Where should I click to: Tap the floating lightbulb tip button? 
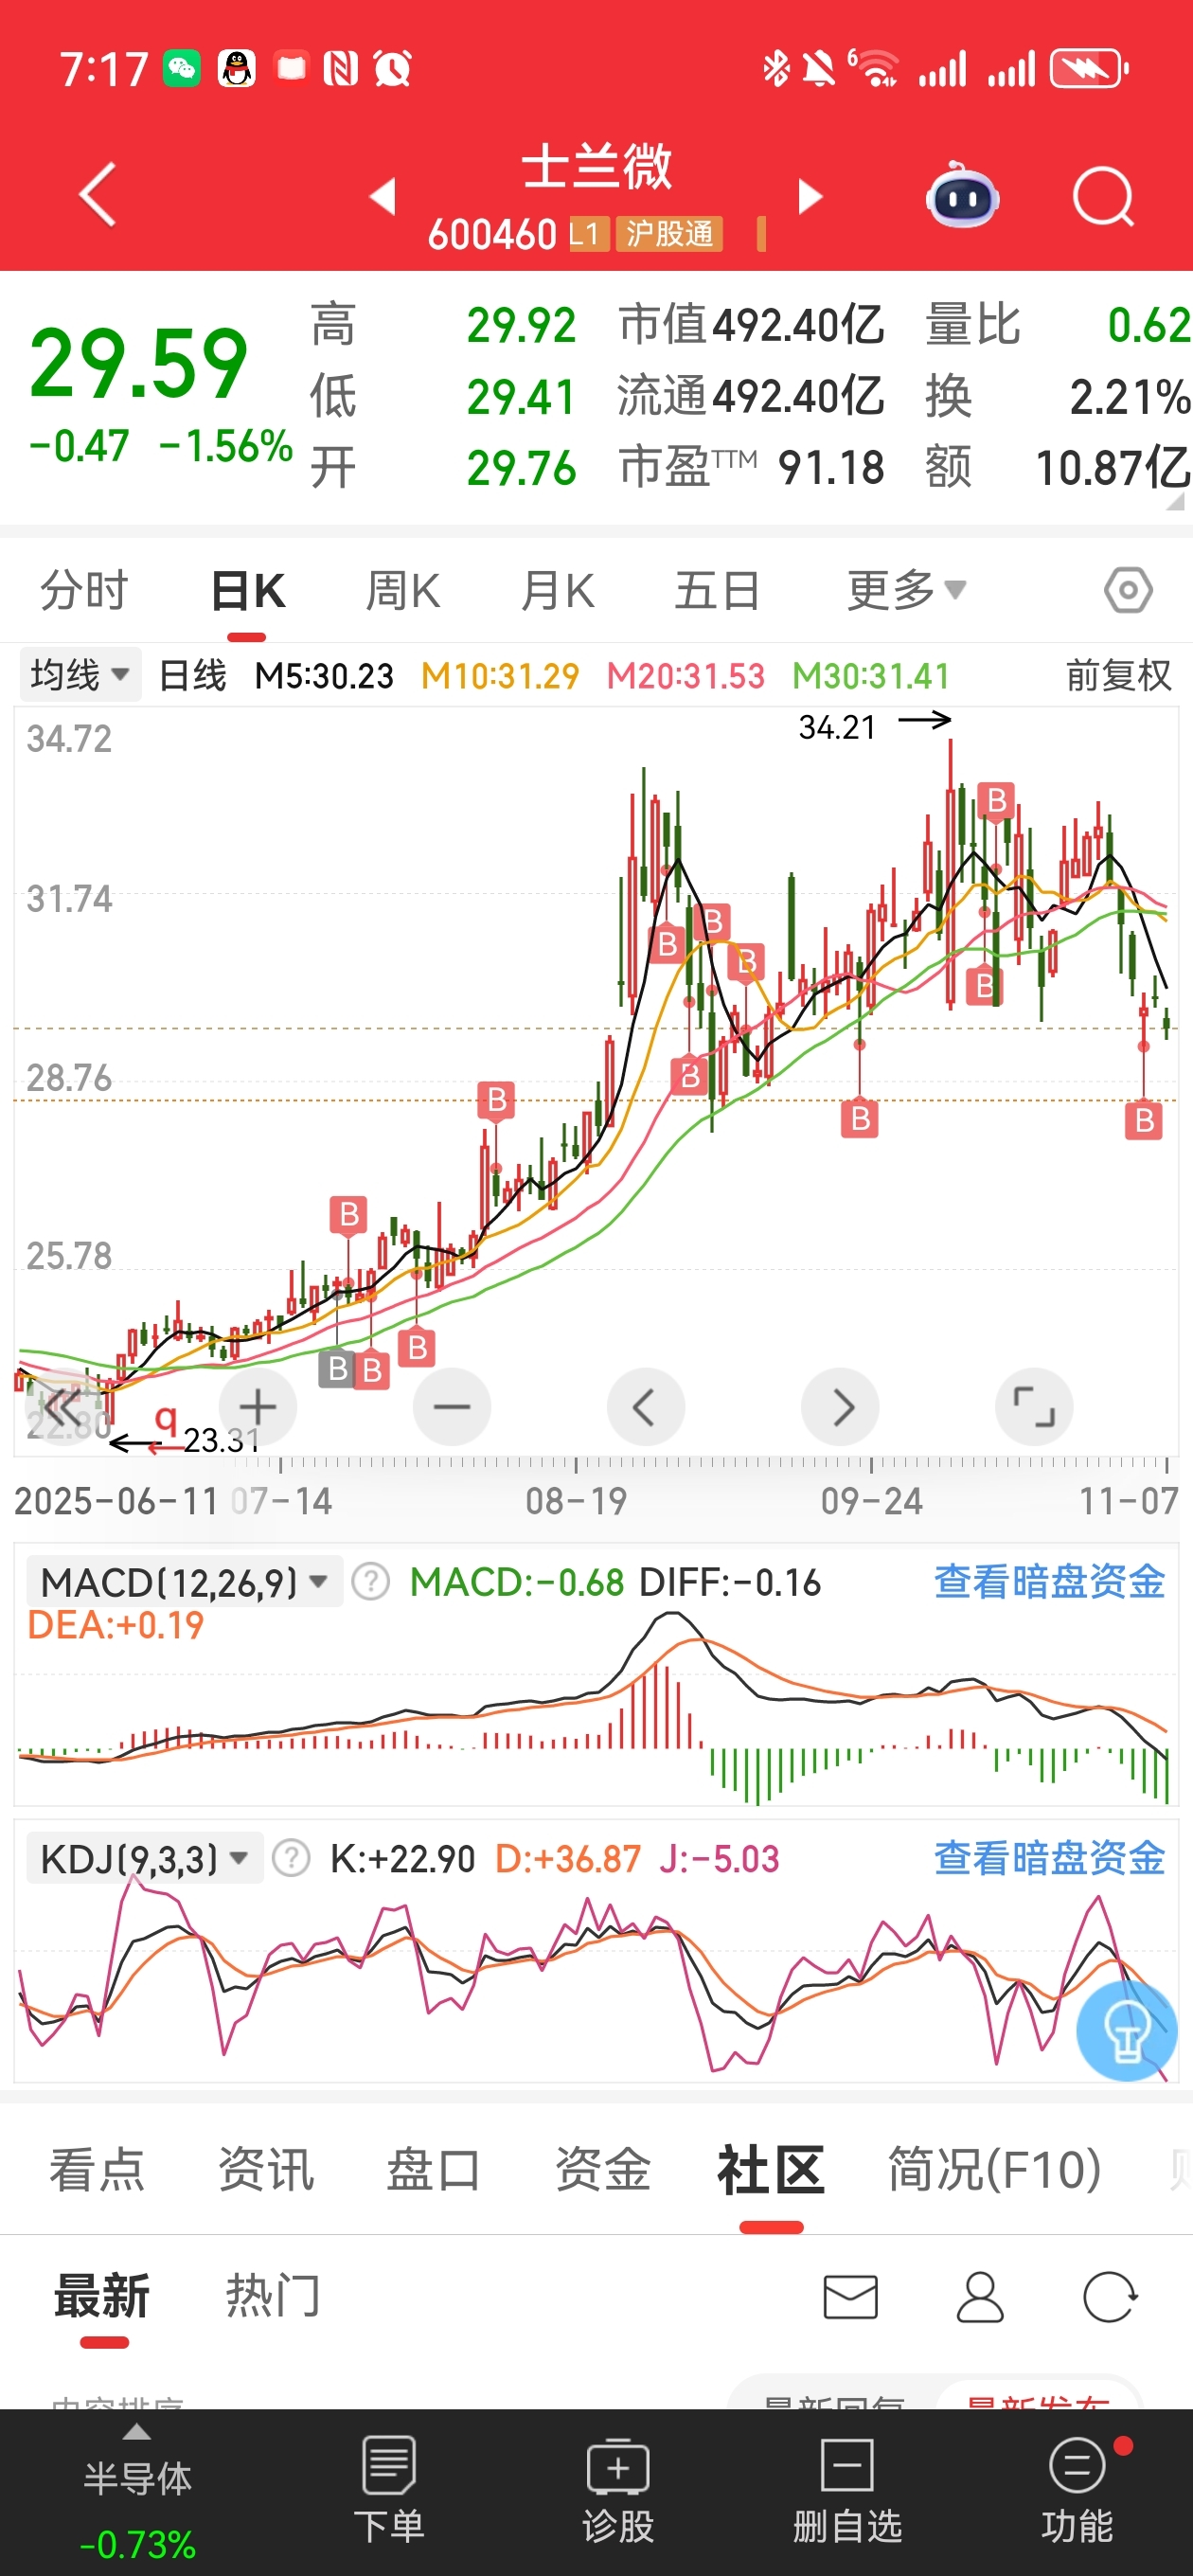point(1127,2030)
